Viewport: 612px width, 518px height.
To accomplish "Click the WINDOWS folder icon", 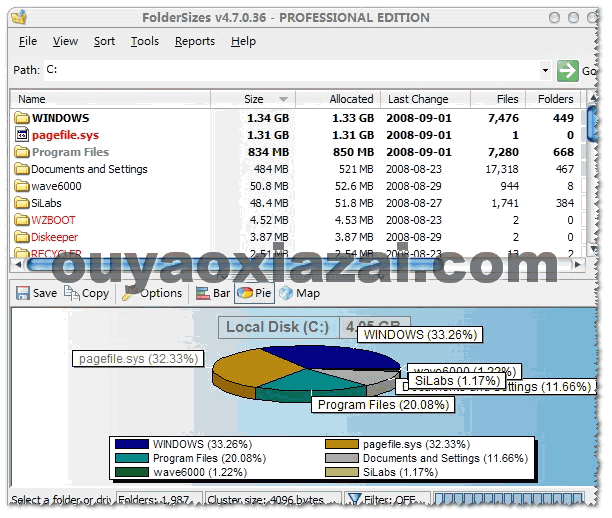I will 22,117.
